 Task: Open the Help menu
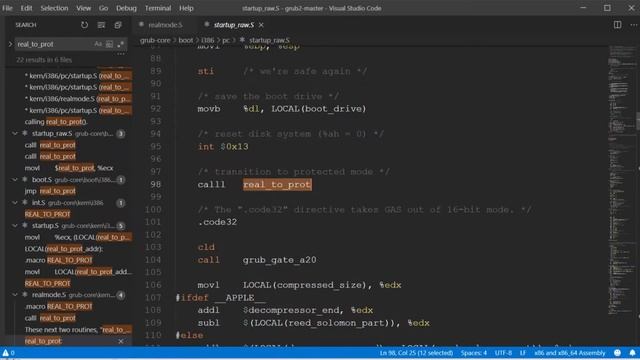pyautogui.click(x=186, y=8)
